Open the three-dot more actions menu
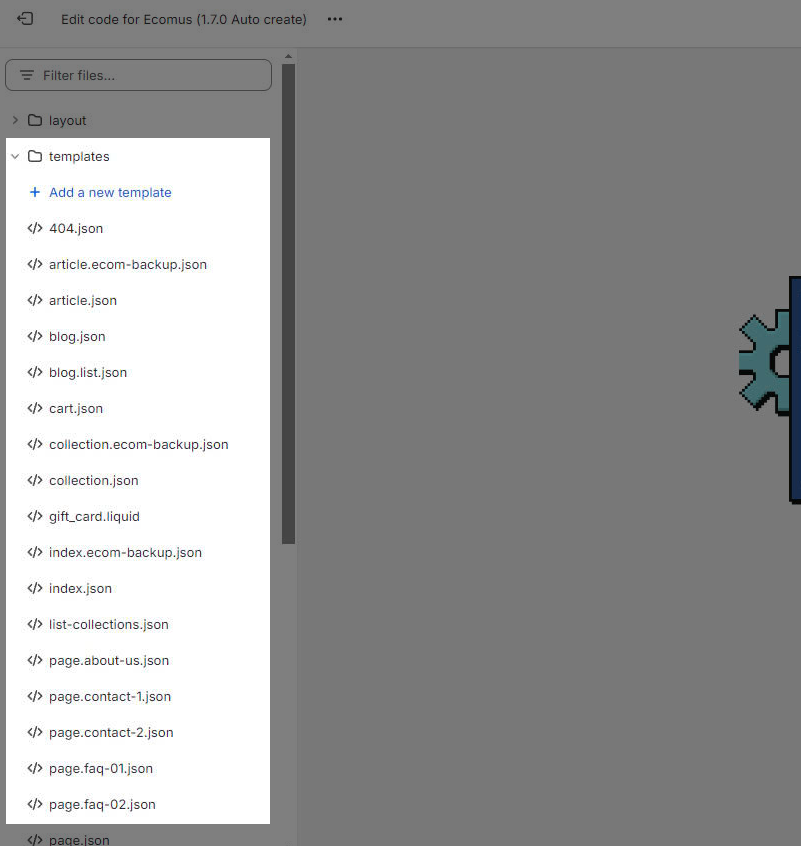This screenshot has width=801, height=846. pos(335,19)
